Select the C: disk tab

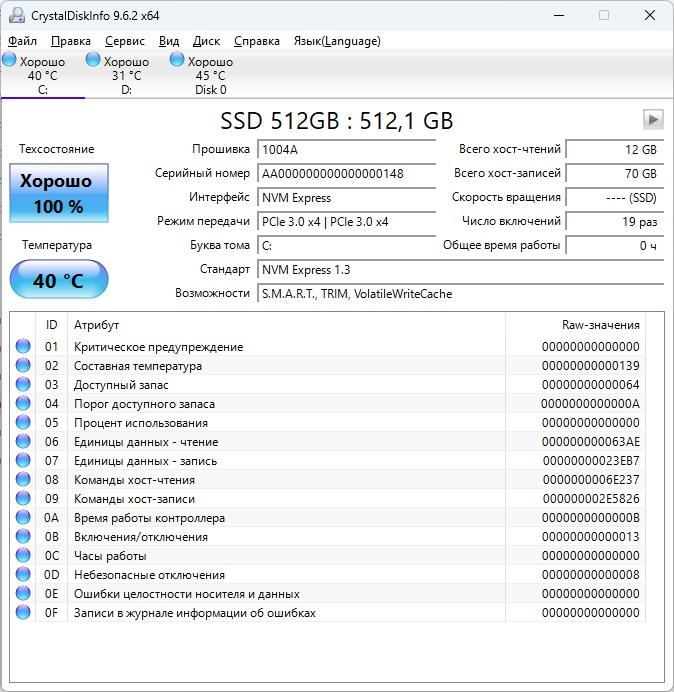pos(42,75)
